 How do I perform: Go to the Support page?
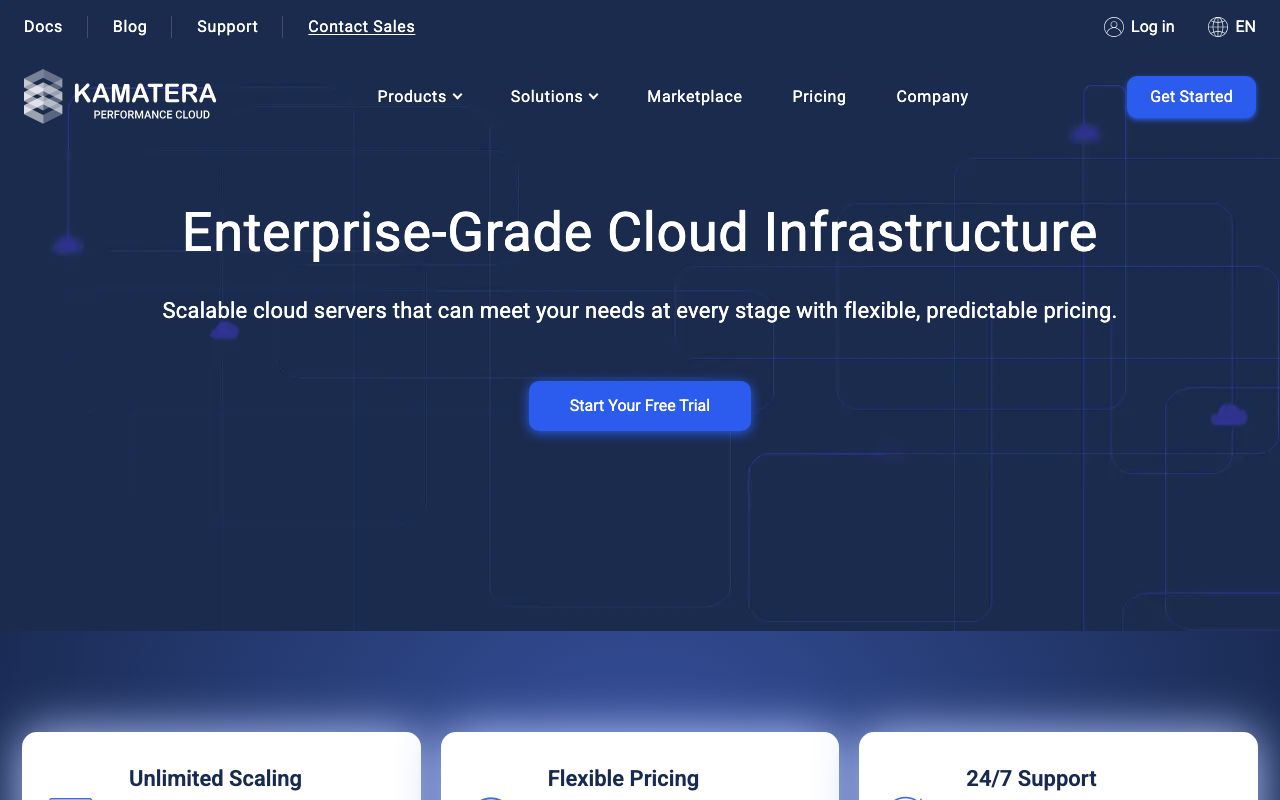[x=227, y=27]
